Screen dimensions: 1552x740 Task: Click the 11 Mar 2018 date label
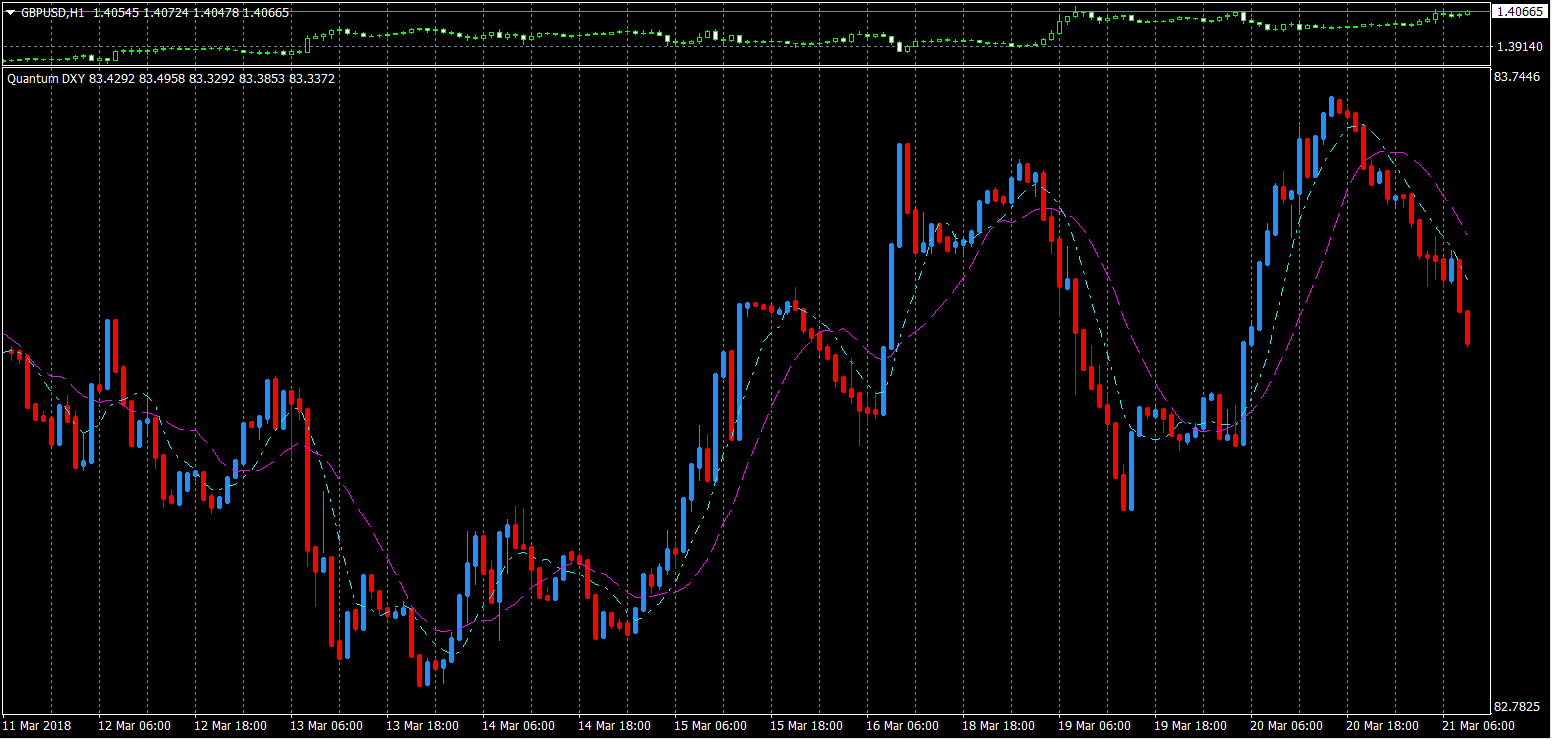point(36,725)
